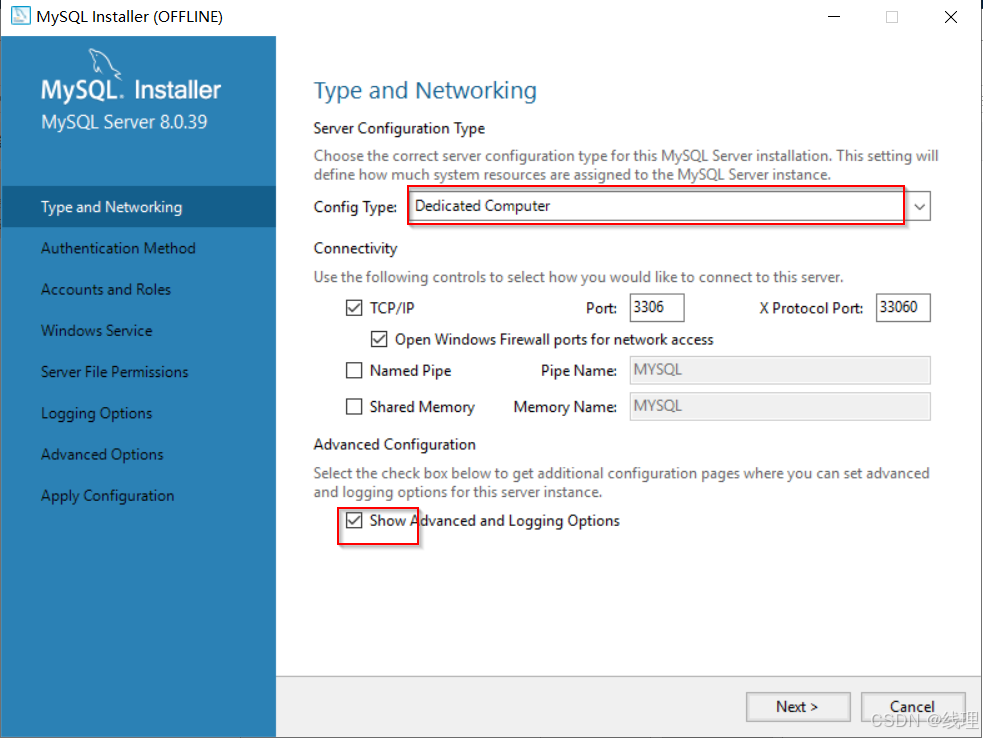The image size is (983, 738).
Task: Enable the Shared Memory option
Action: click(x=354, y=406)
